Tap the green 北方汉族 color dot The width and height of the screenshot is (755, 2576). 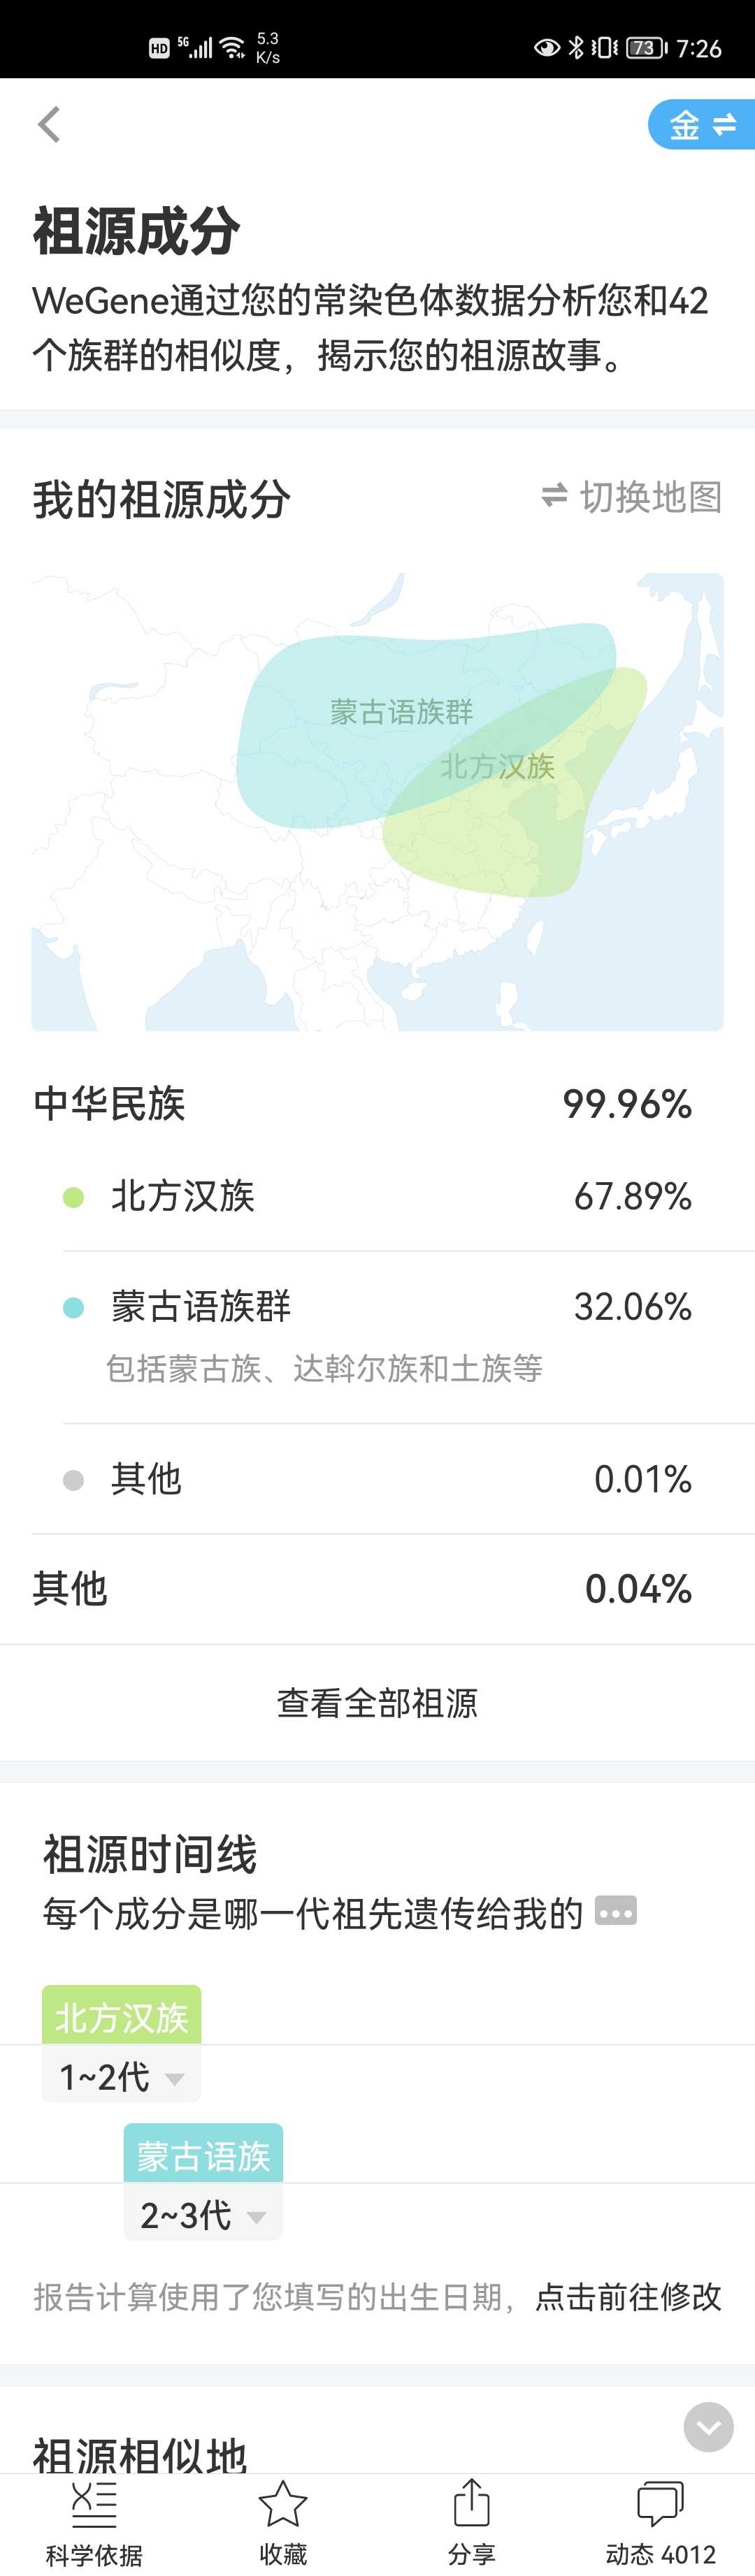click(73, 1197)
